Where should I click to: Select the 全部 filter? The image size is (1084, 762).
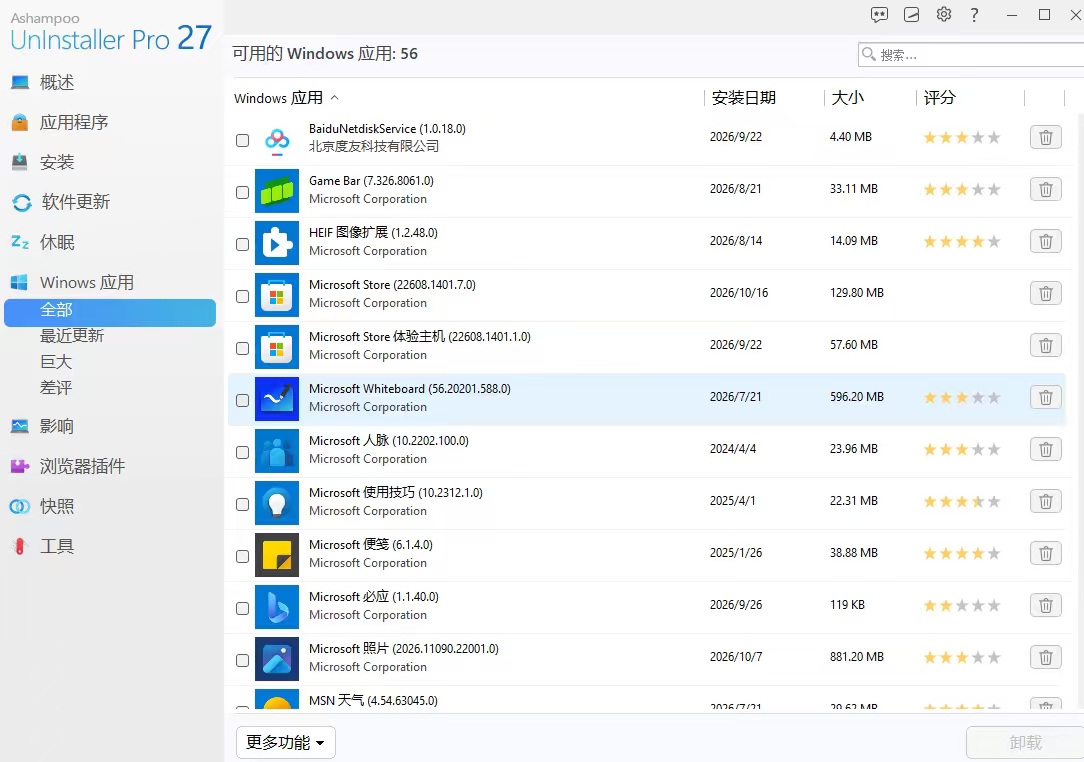tap(110, 313)
